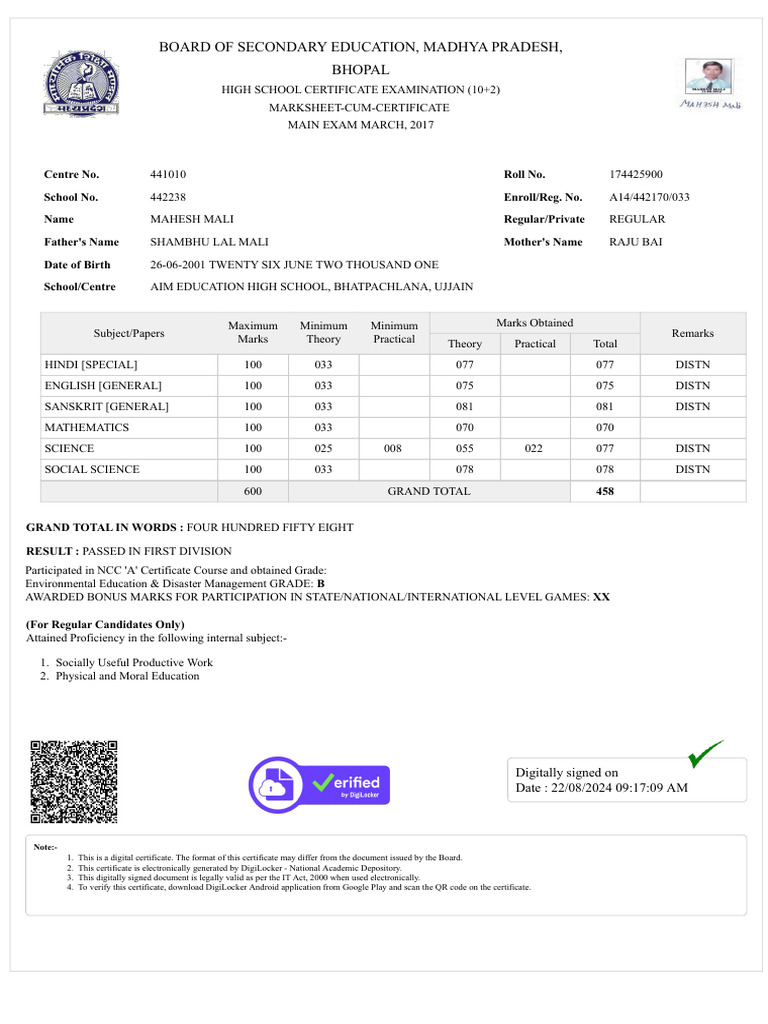Image resolution: width=768 pixels, height=1024 pixels.
Task: Click the Environmental Education grade B line
Action: [x=175, y=584]
